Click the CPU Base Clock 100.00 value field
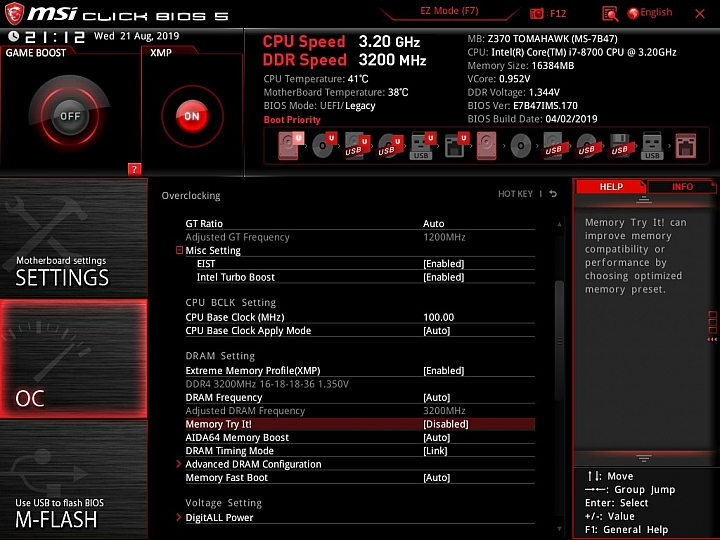This screenshot has height=540, width=720. 439,317
